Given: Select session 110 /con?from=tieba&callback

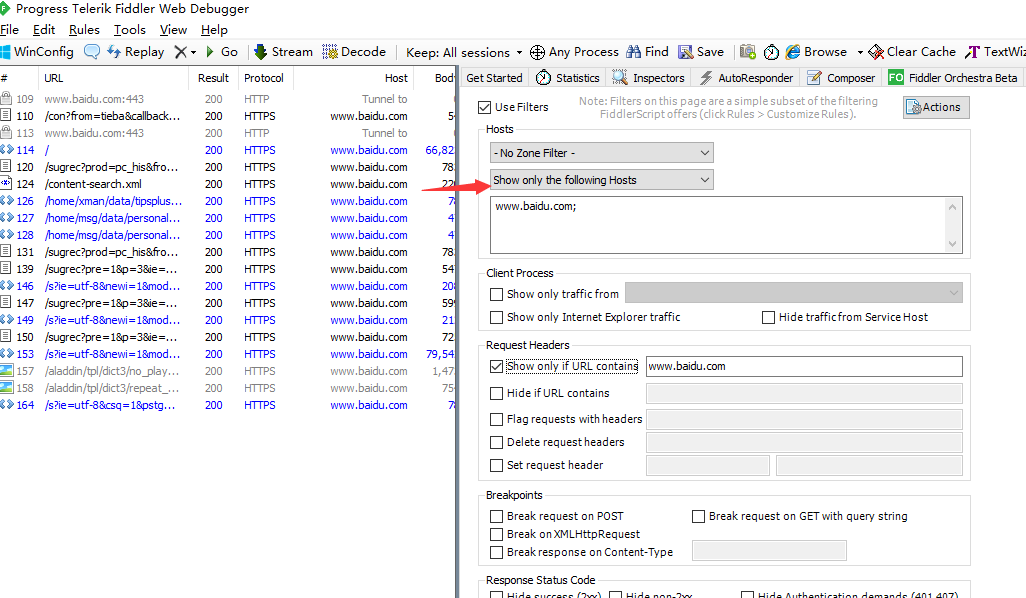Looking at the screenshot, I should click(x=227, y=116).
